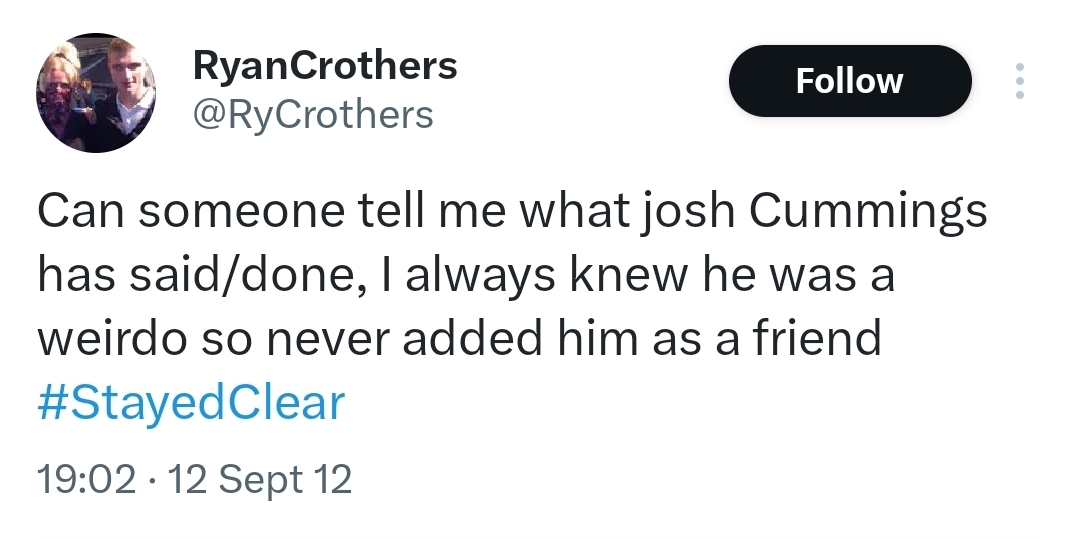Click the word friend in the tweet
This screenshot has width=1080, height=539.
816,339
